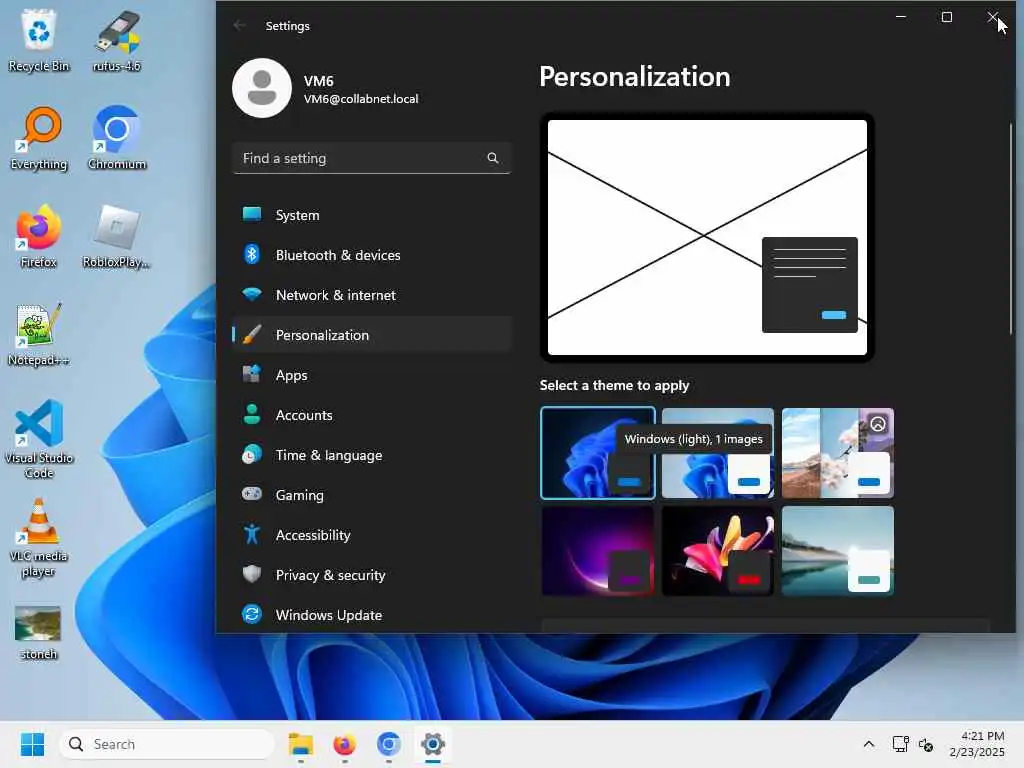Click the network display tray icon
Image resolution: width=1024 pixels, height=768 pixels.
[x=901, y=744]
